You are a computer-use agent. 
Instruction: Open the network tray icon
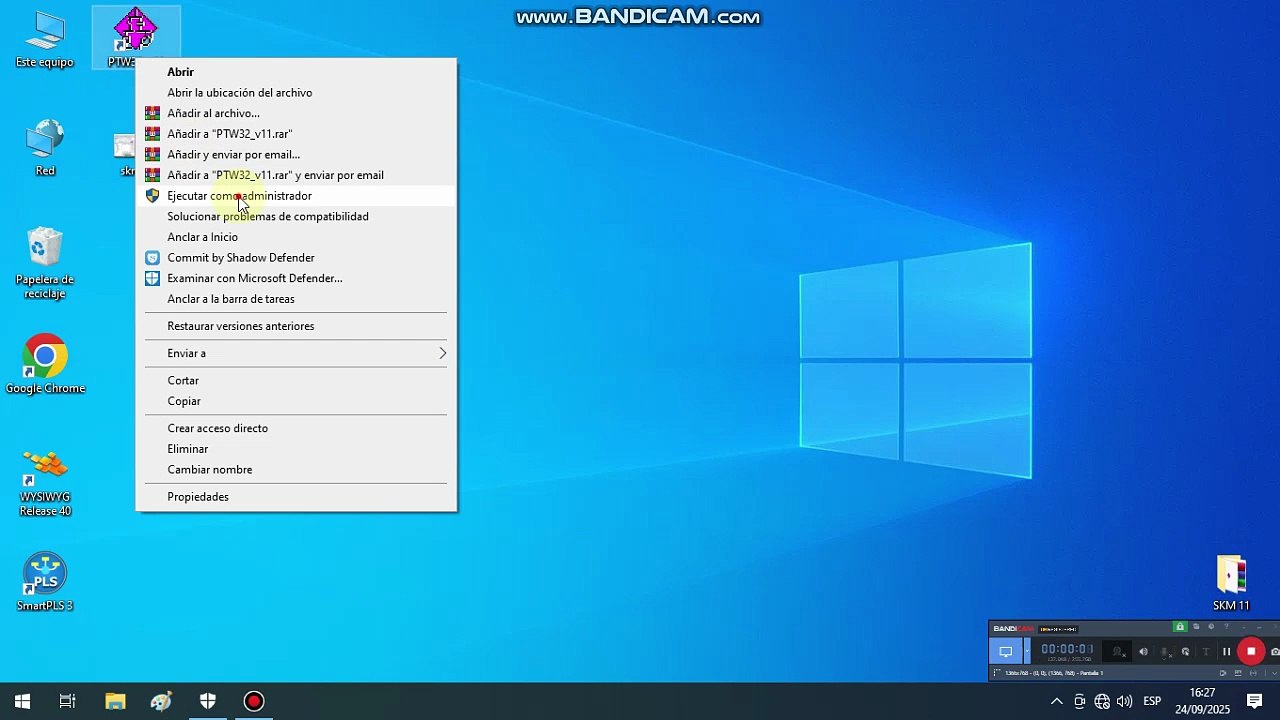pos(1102,702)
